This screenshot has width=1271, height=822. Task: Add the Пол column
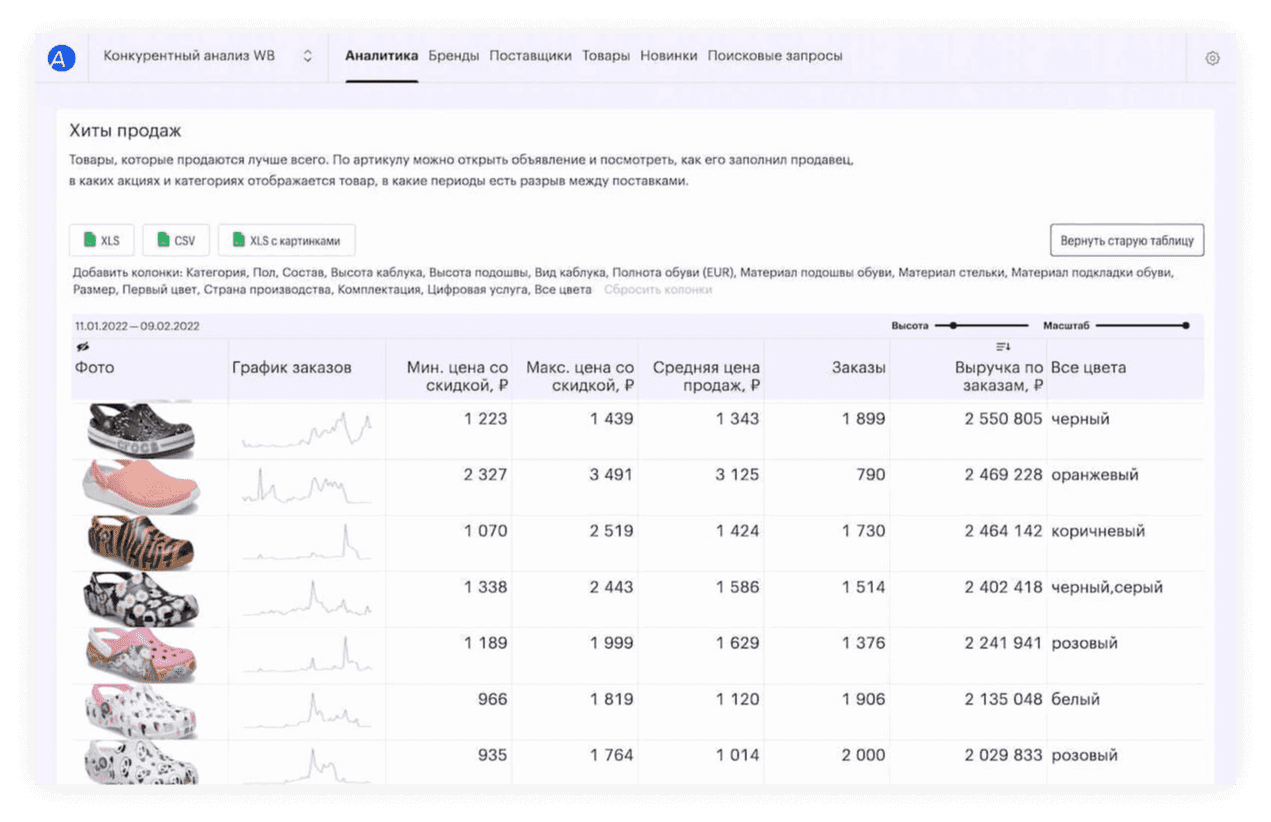coord(263,272)
